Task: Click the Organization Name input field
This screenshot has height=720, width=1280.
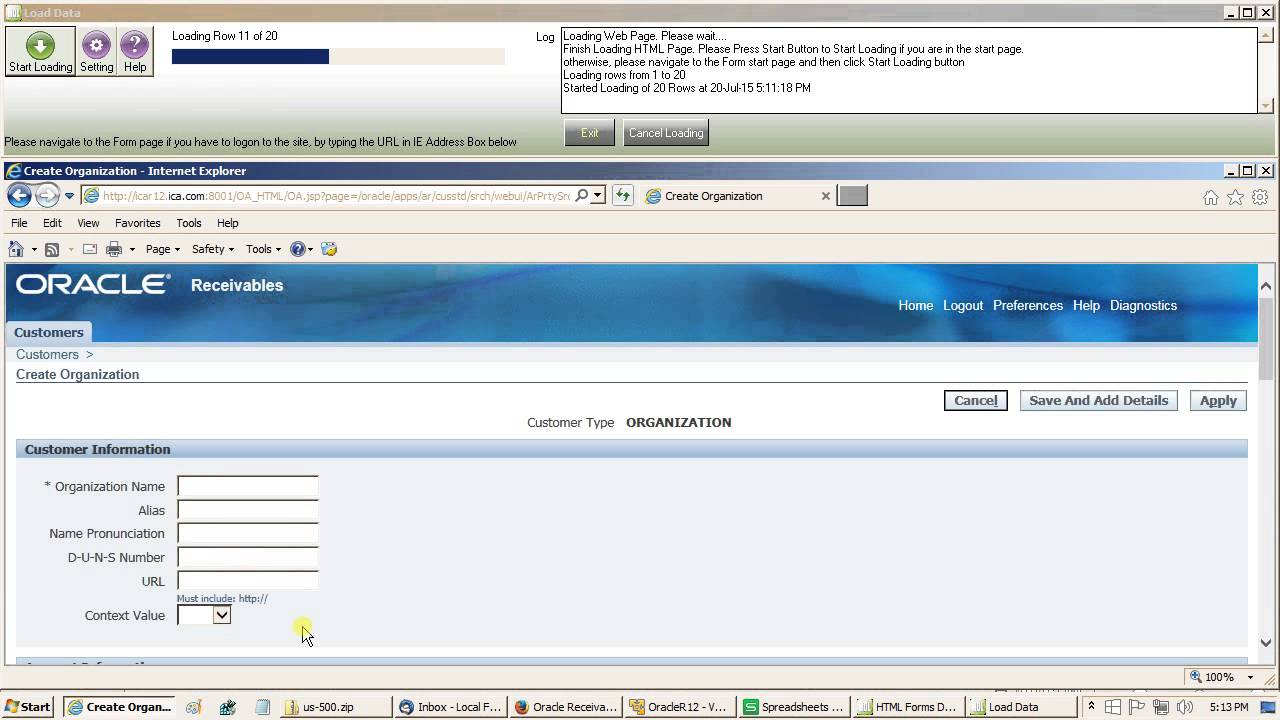Action: (x=248, y=486)
